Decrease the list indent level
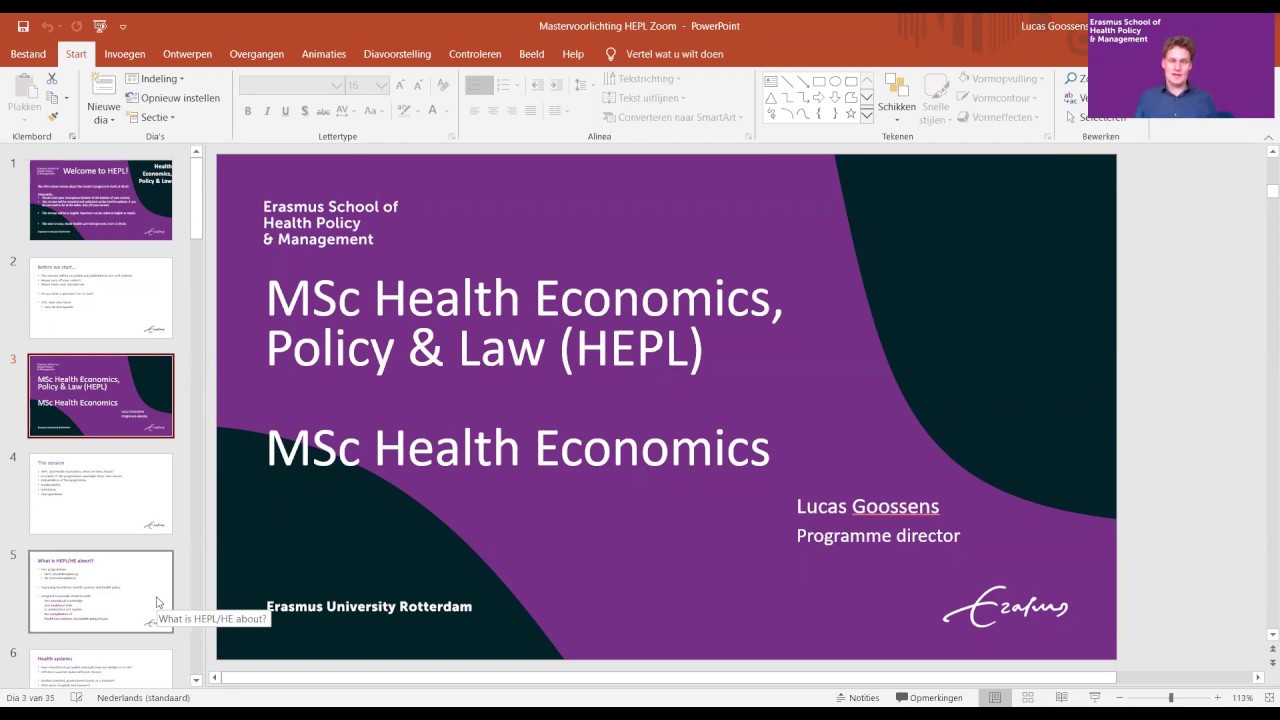This screenshot has height=720, width=1280. tap(537, 85)
